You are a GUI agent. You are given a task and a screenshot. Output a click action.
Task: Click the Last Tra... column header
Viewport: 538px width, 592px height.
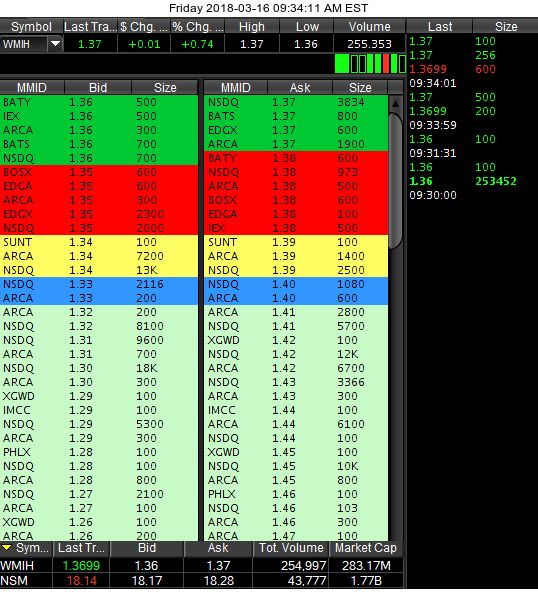pos(91,27)
